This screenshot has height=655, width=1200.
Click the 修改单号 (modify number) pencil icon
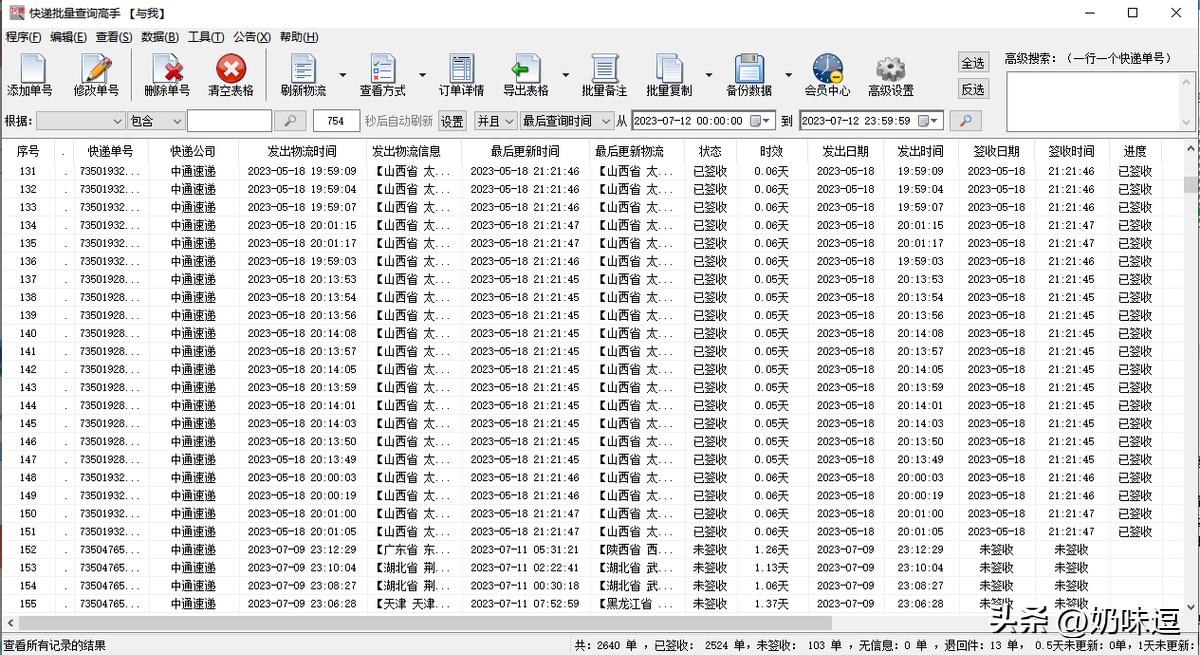pos(97,70)
